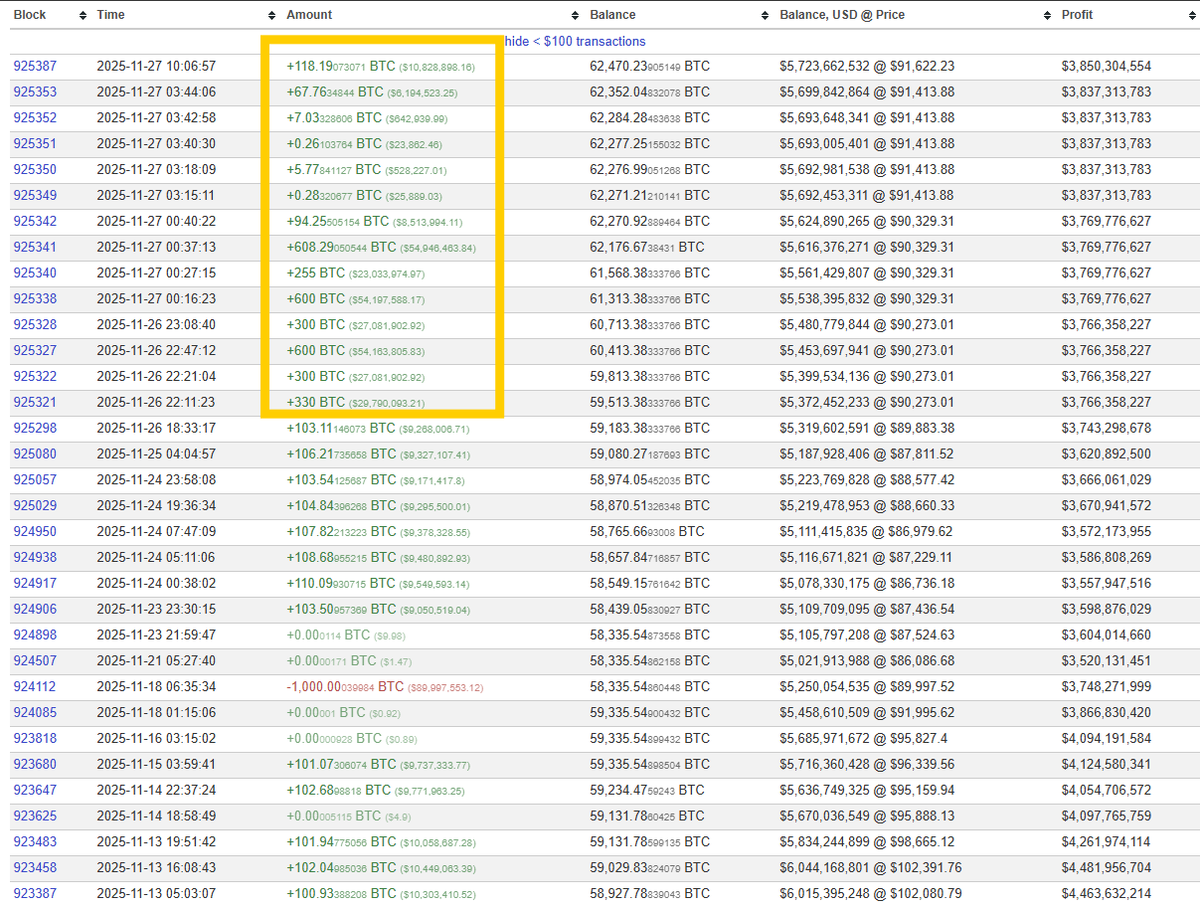The width and height of the screenshot is (1200, 907).
Task: Select balance 58,927.78 BTC cell
Action: (x=650, y=894)
